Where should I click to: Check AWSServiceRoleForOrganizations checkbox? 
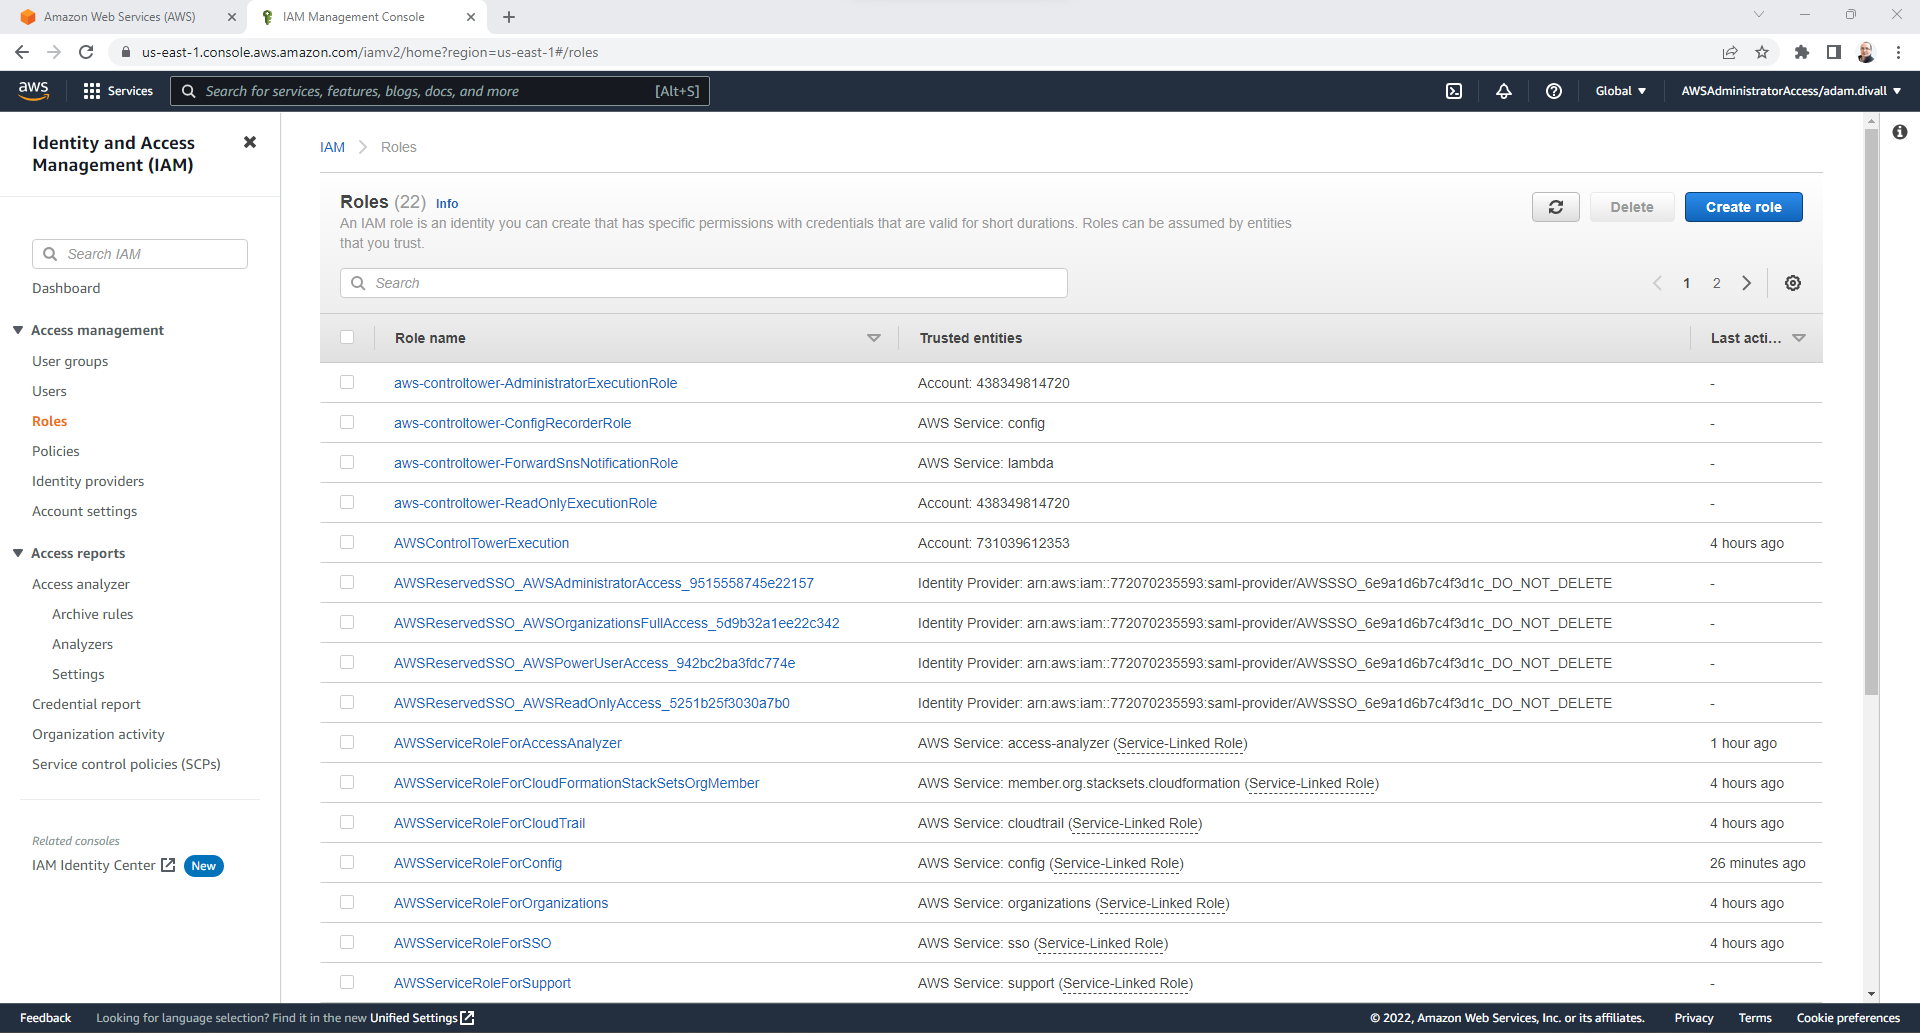click(347, 902)
